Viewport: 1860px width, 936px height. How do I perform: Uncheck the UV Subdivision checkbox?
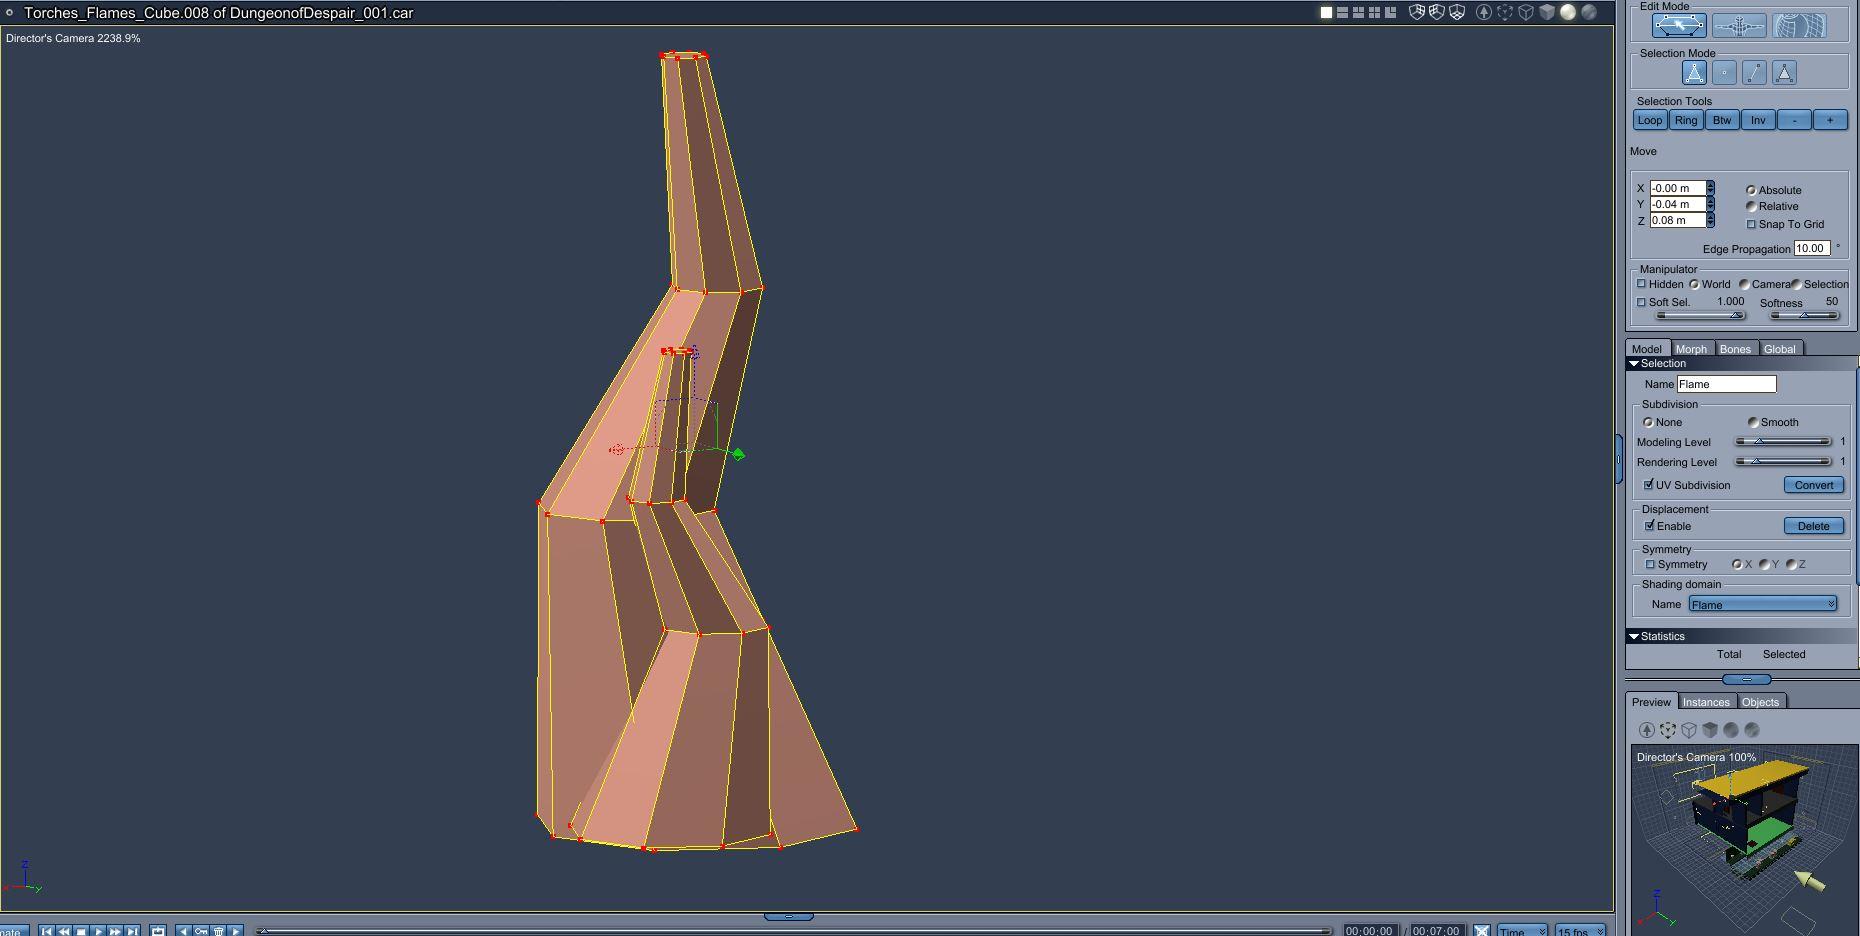pyautogui.click(x=1649, y=485)
